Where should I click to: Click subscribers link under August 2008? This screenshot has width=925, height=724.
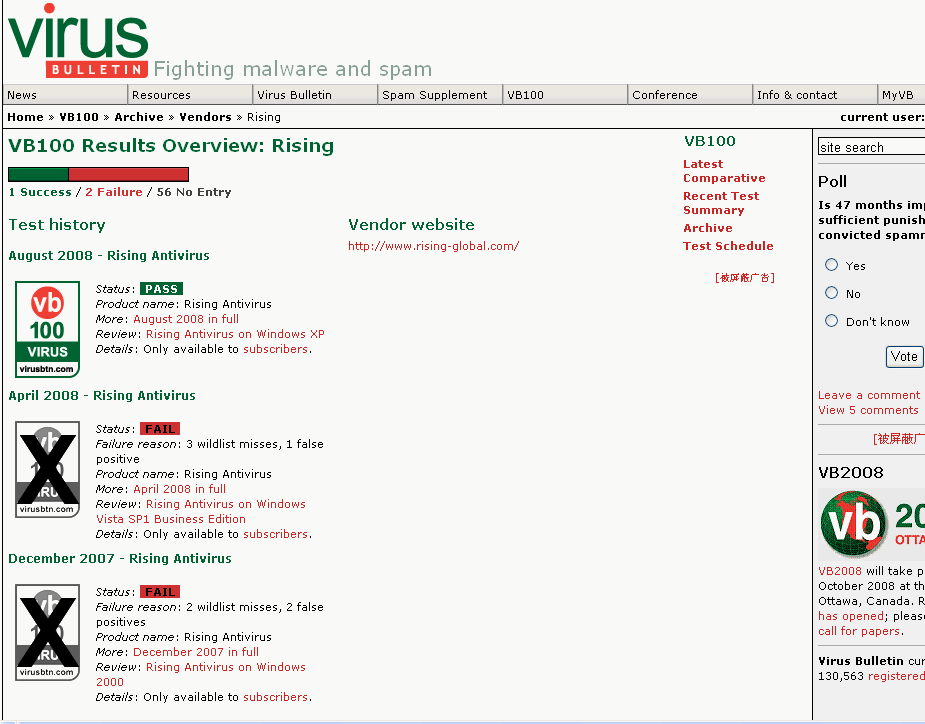[x=275, y=349]
